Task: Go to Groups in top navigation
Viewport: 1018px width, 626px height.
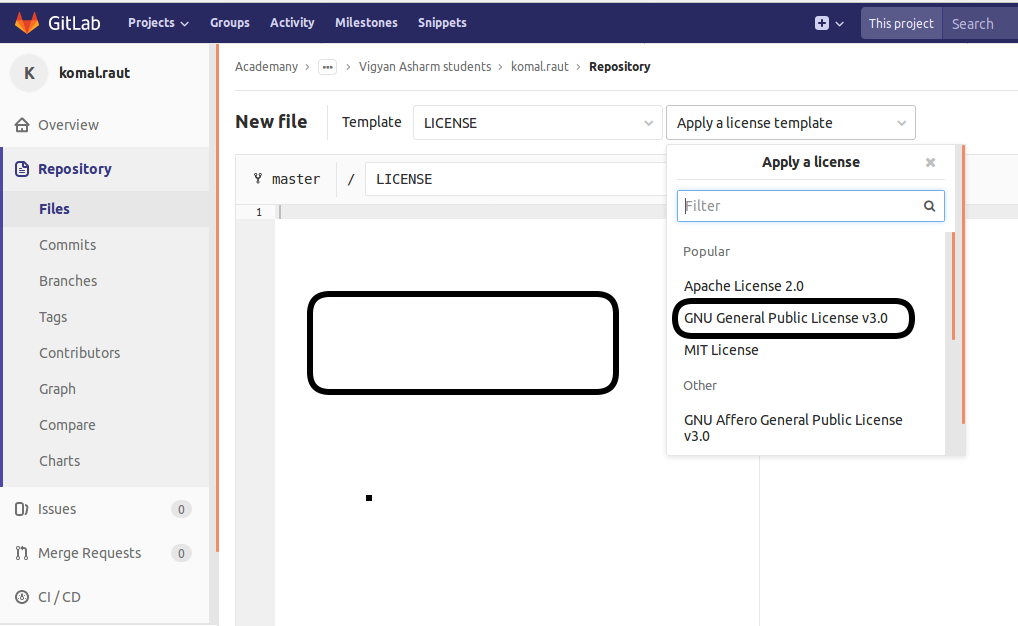Action: 230,23
